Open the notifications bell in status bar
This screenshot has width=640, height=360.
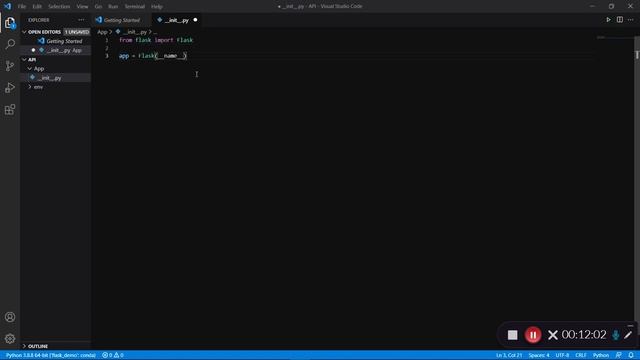(631, 355)
